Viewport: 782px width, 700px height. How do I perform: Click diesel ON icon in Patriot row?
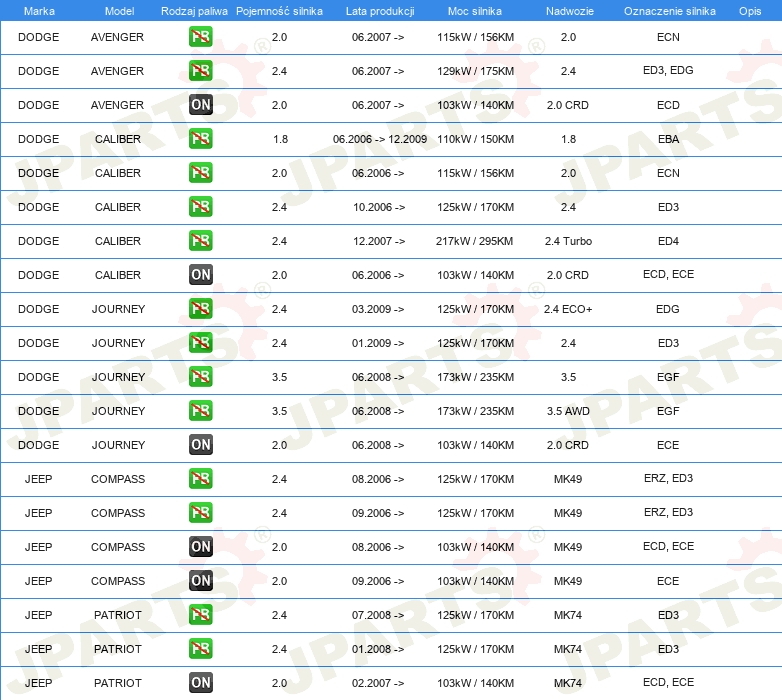[200, 683]
